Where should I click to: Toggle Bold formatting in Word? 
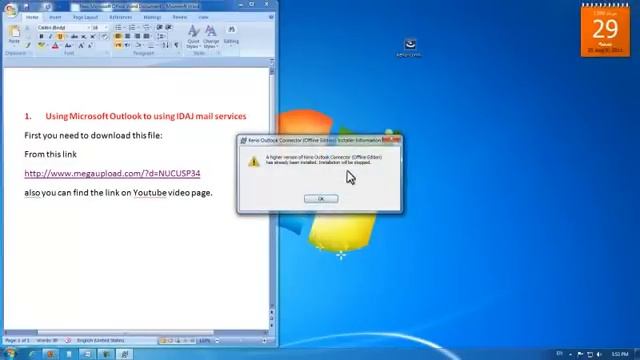[41, 36]
